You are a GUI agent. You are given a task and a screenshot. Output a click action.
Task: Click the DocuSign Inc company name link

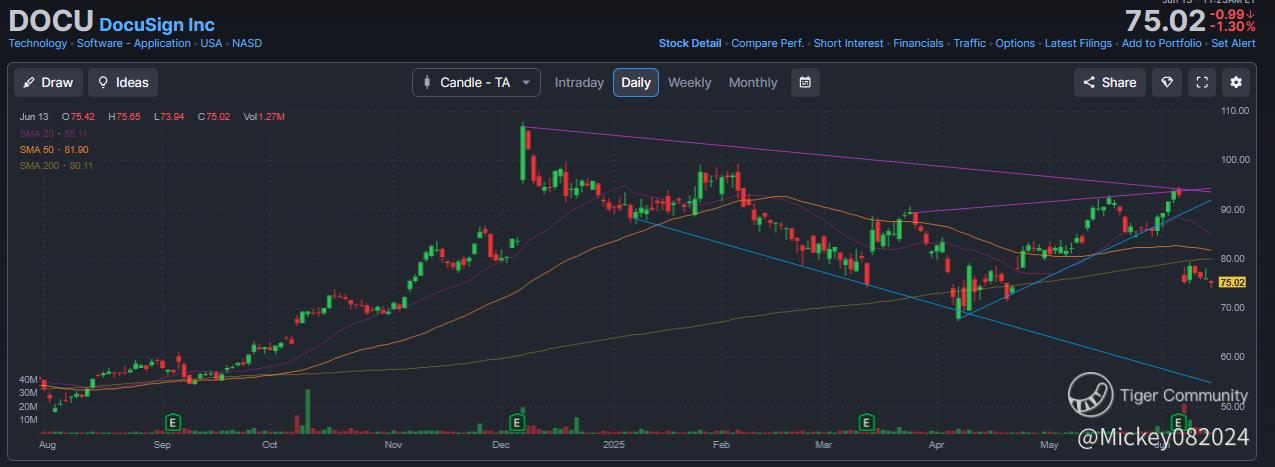(x=157, y=24)
